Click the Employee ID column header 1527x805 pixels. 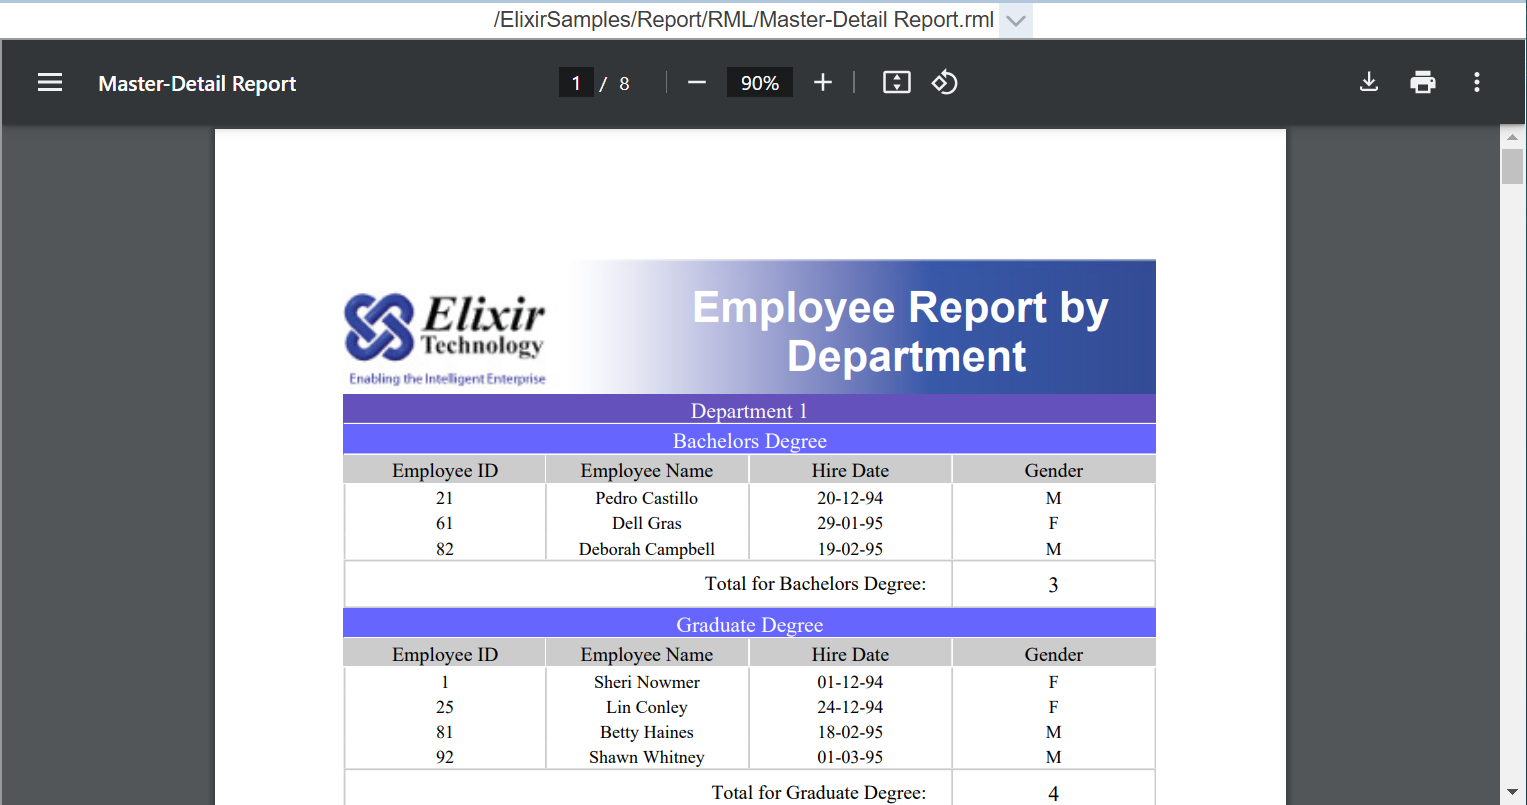(445, 470)
